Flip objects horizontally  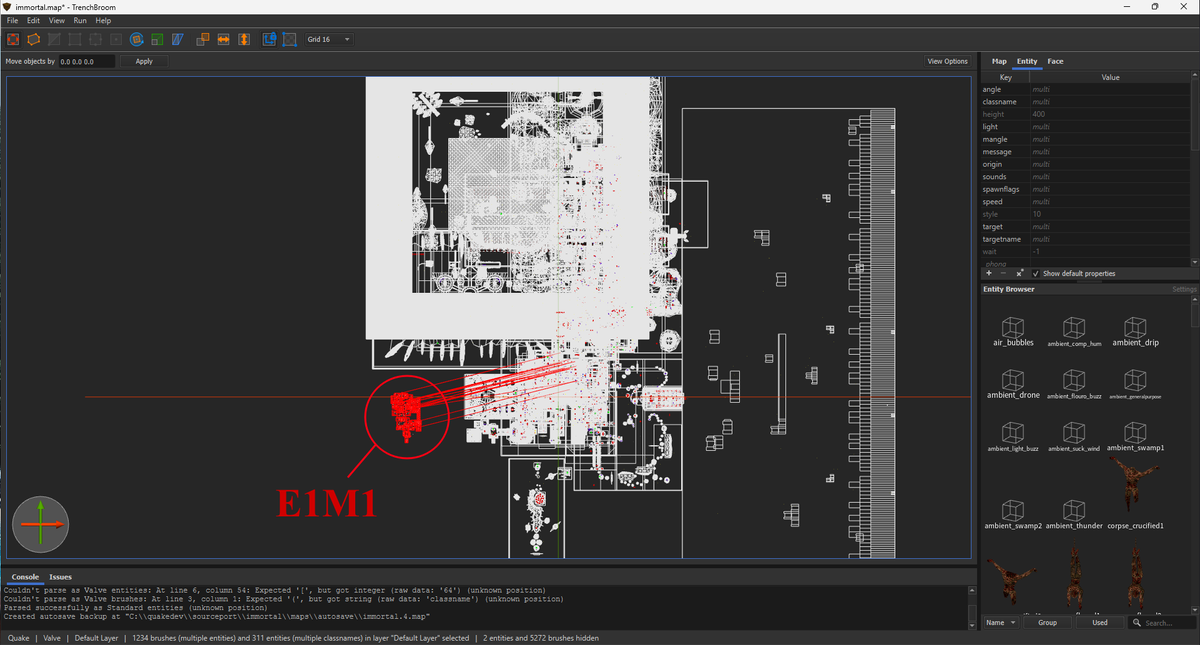click(223, 39)
